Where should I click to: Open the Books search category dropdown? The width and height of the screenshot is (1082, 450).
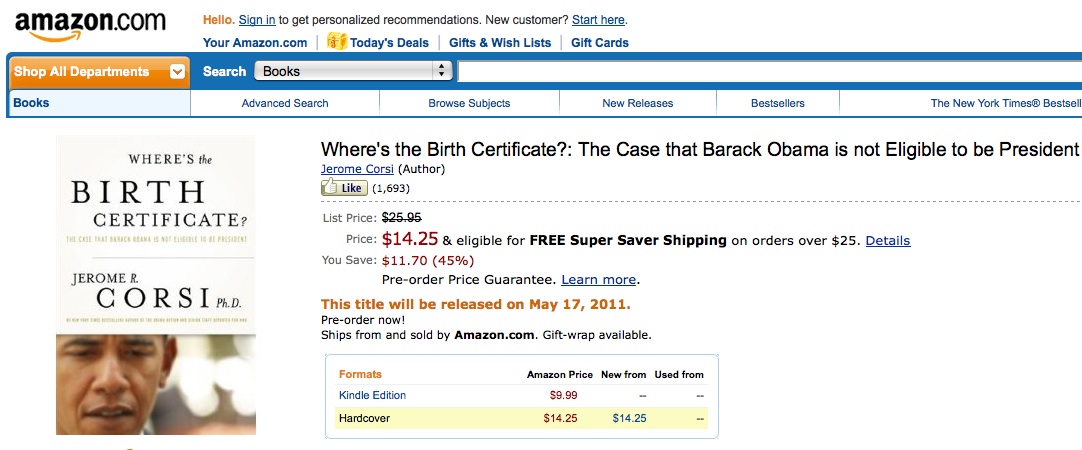click(x=354, y=71)
